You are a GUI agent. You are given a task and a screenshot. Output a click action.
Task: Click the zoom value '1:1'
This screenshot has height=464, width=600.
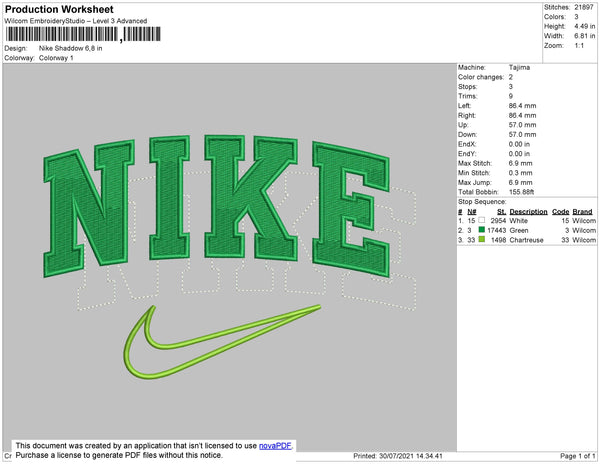coord(579,46)
